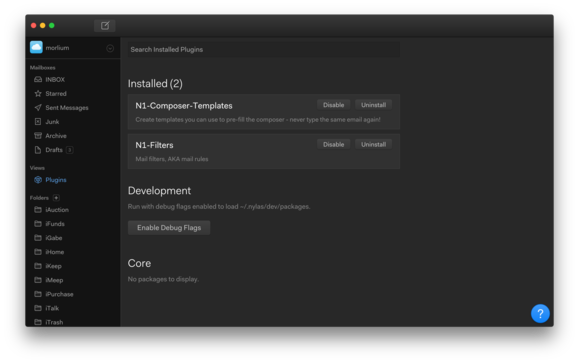Click the iAuction folder icon
The height and width of the screenshot is (363, 579).
pyautogui.click(x=38, y=209)
